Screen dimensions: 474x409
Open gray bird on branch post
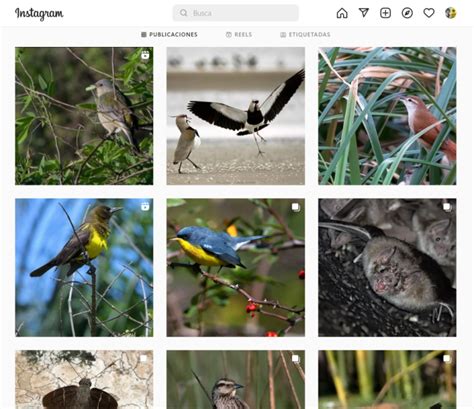[84, 116]
